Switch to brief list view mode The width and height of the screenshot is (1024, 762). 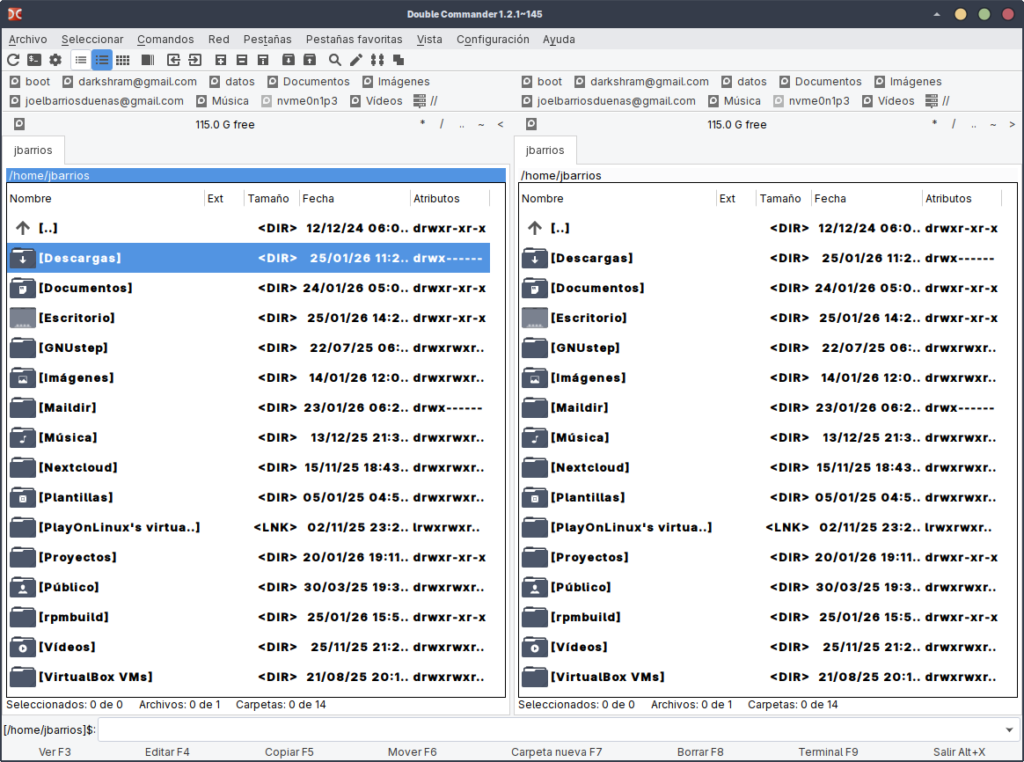pyautogui.click(x=80, y=60)
